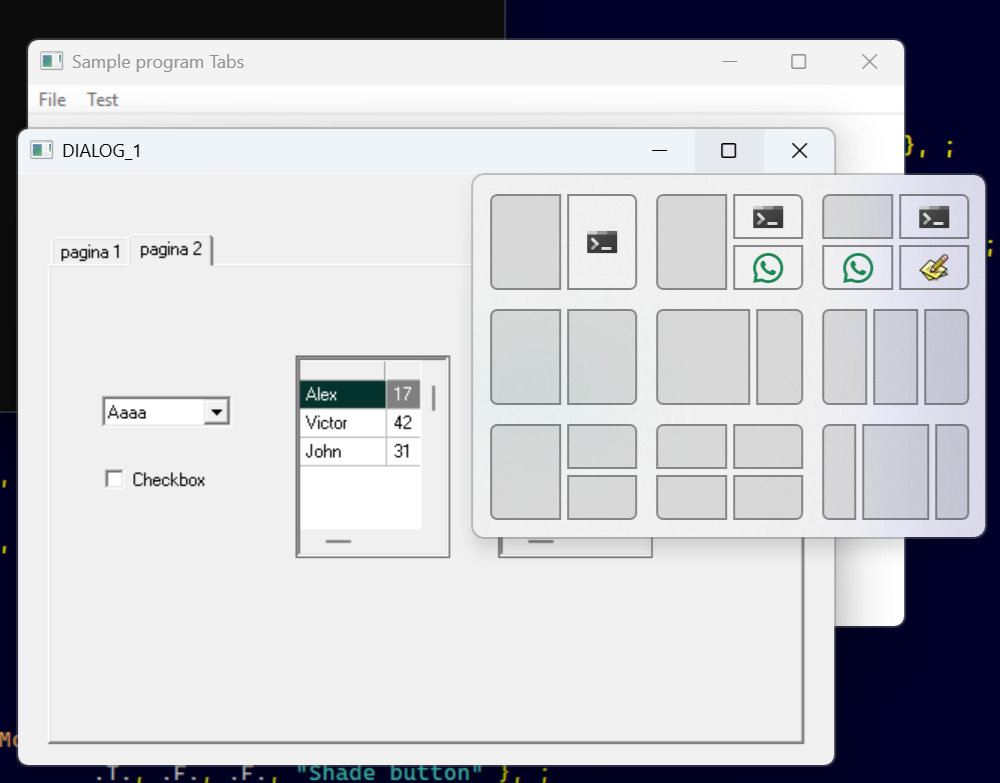Click the Sample program Tabs window icon
Viewport: 1000px width, 783px height.
point(51,62)
